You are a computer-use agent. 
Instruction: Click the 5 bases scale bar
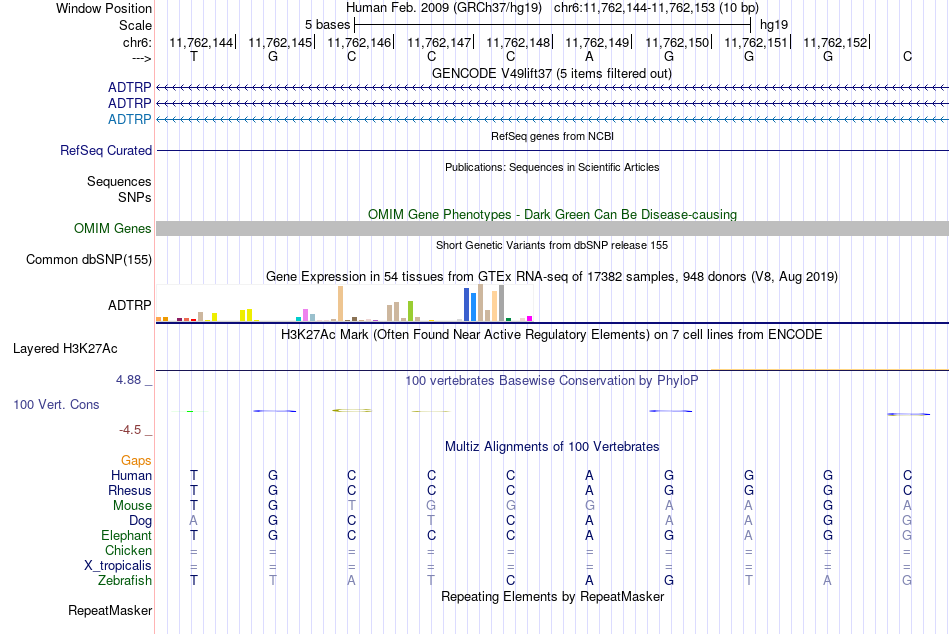552,25
